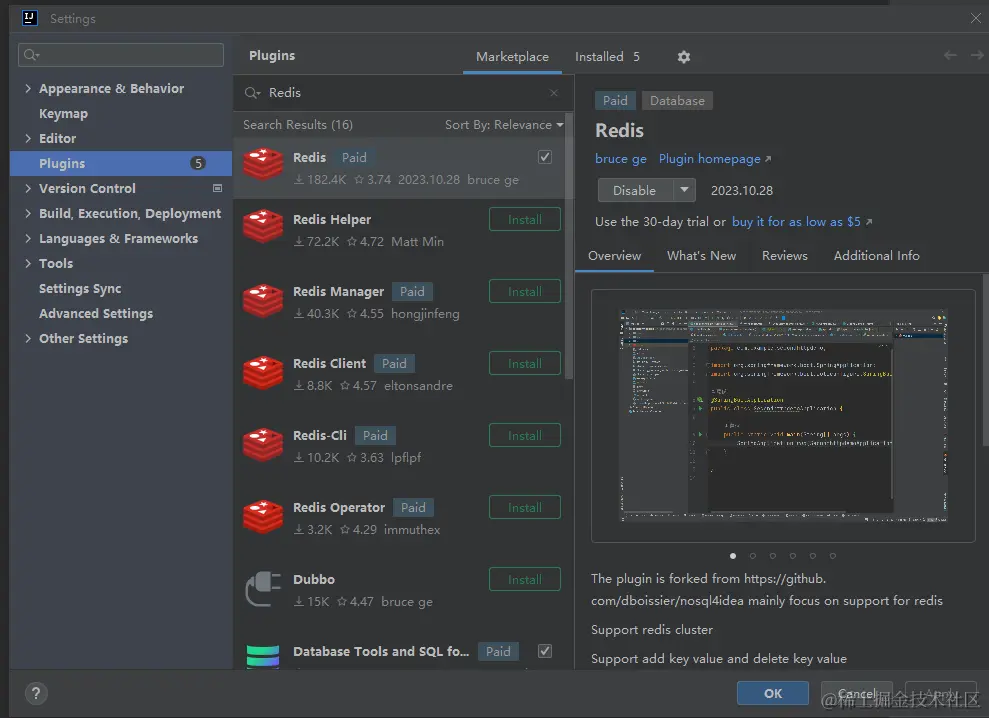The width and height of the screenshot is (989, 718).
Task: Click the Disable plugin button
Action: 635,190
